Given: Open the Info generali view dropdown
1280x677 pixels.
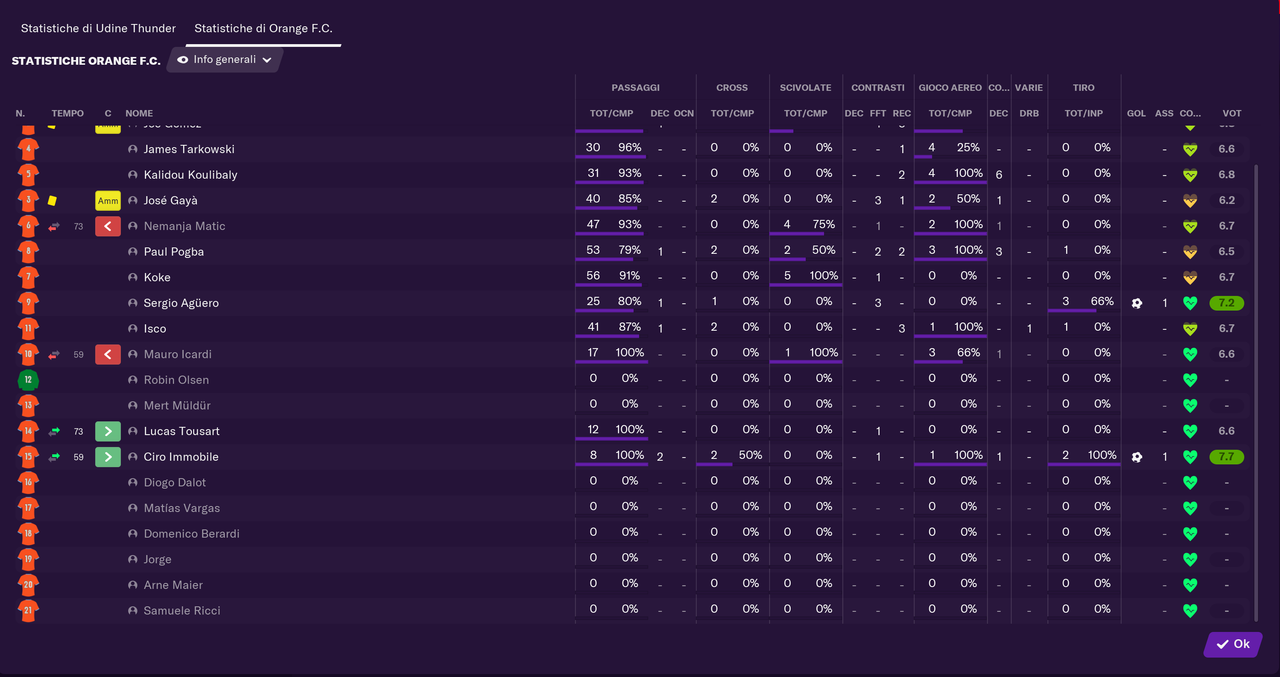Looking at the screenshot, I should pos(225,60).
